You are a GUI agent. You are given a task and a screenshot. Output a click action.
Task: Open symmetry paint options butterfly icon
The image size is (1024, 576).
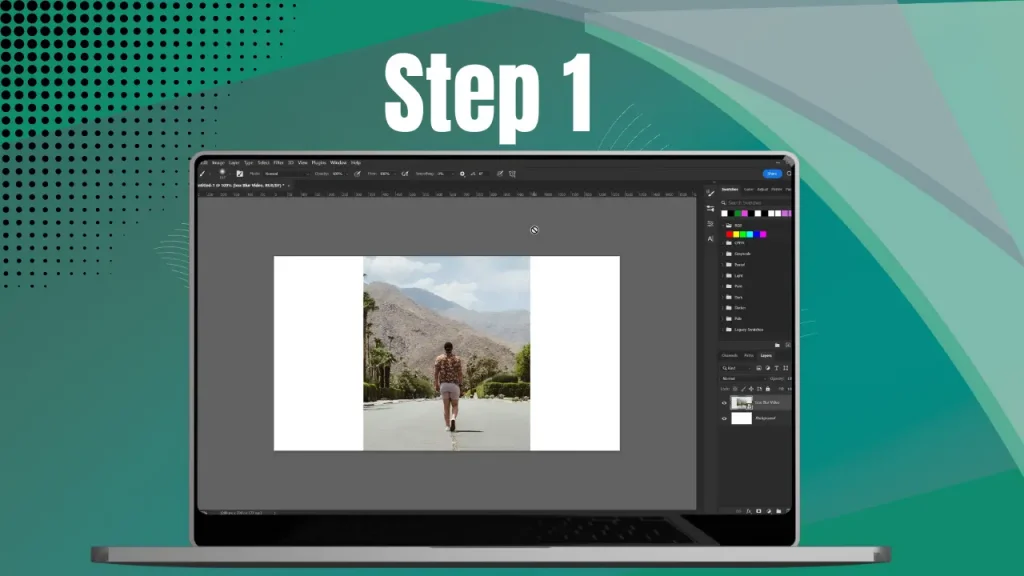pos(513,174)
